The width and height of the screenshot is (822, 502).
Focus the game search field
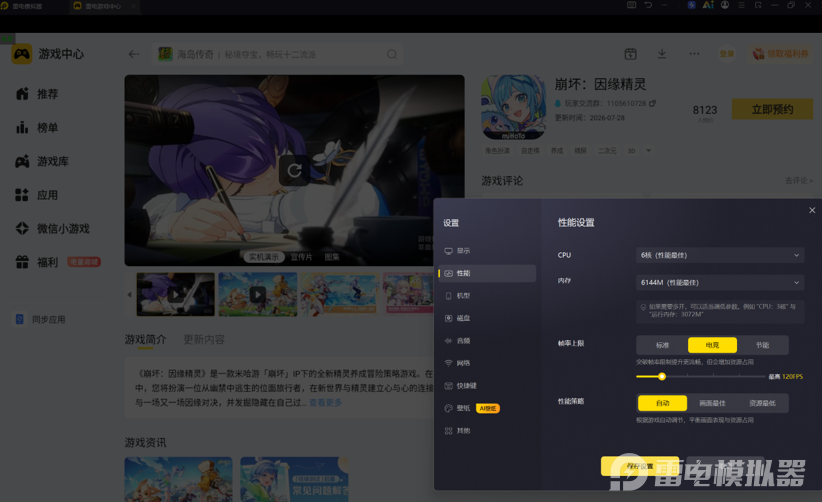278,54
